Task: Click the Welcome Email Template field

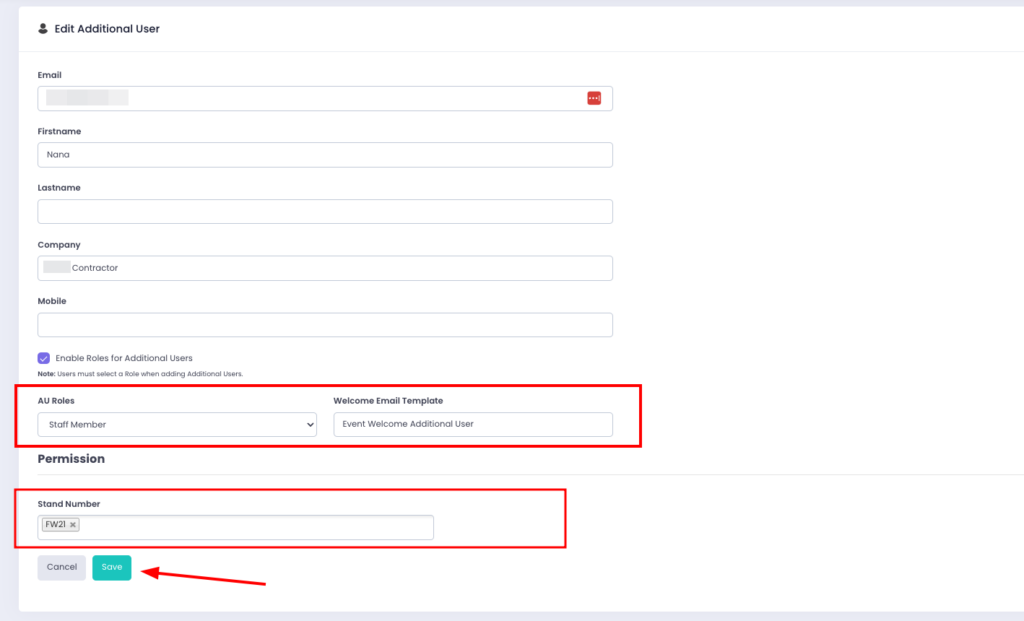Action: coord(472,425)
